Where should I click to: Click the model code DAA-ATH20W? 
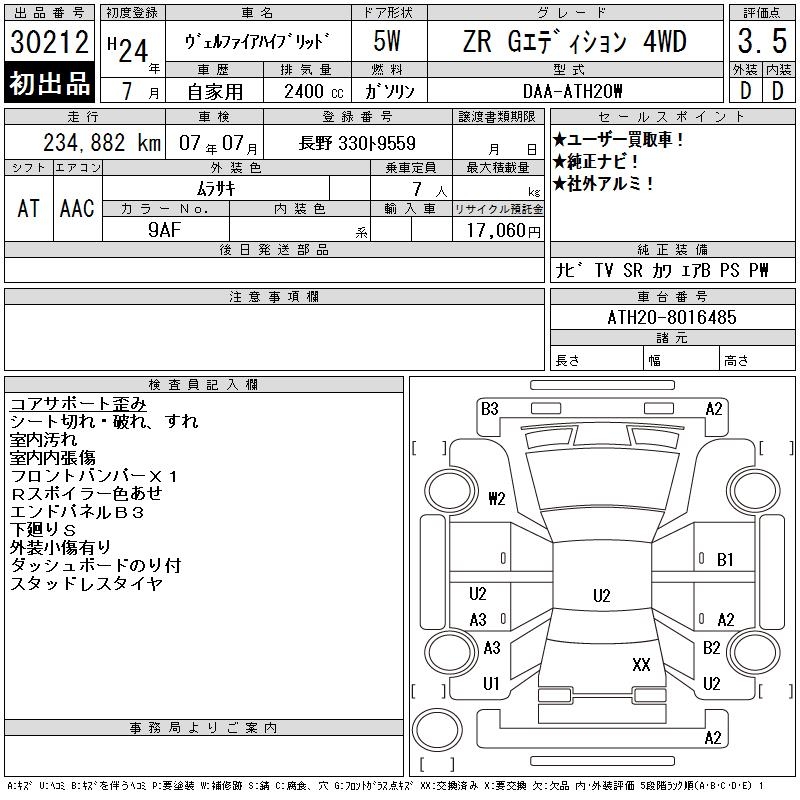(573, 91)
